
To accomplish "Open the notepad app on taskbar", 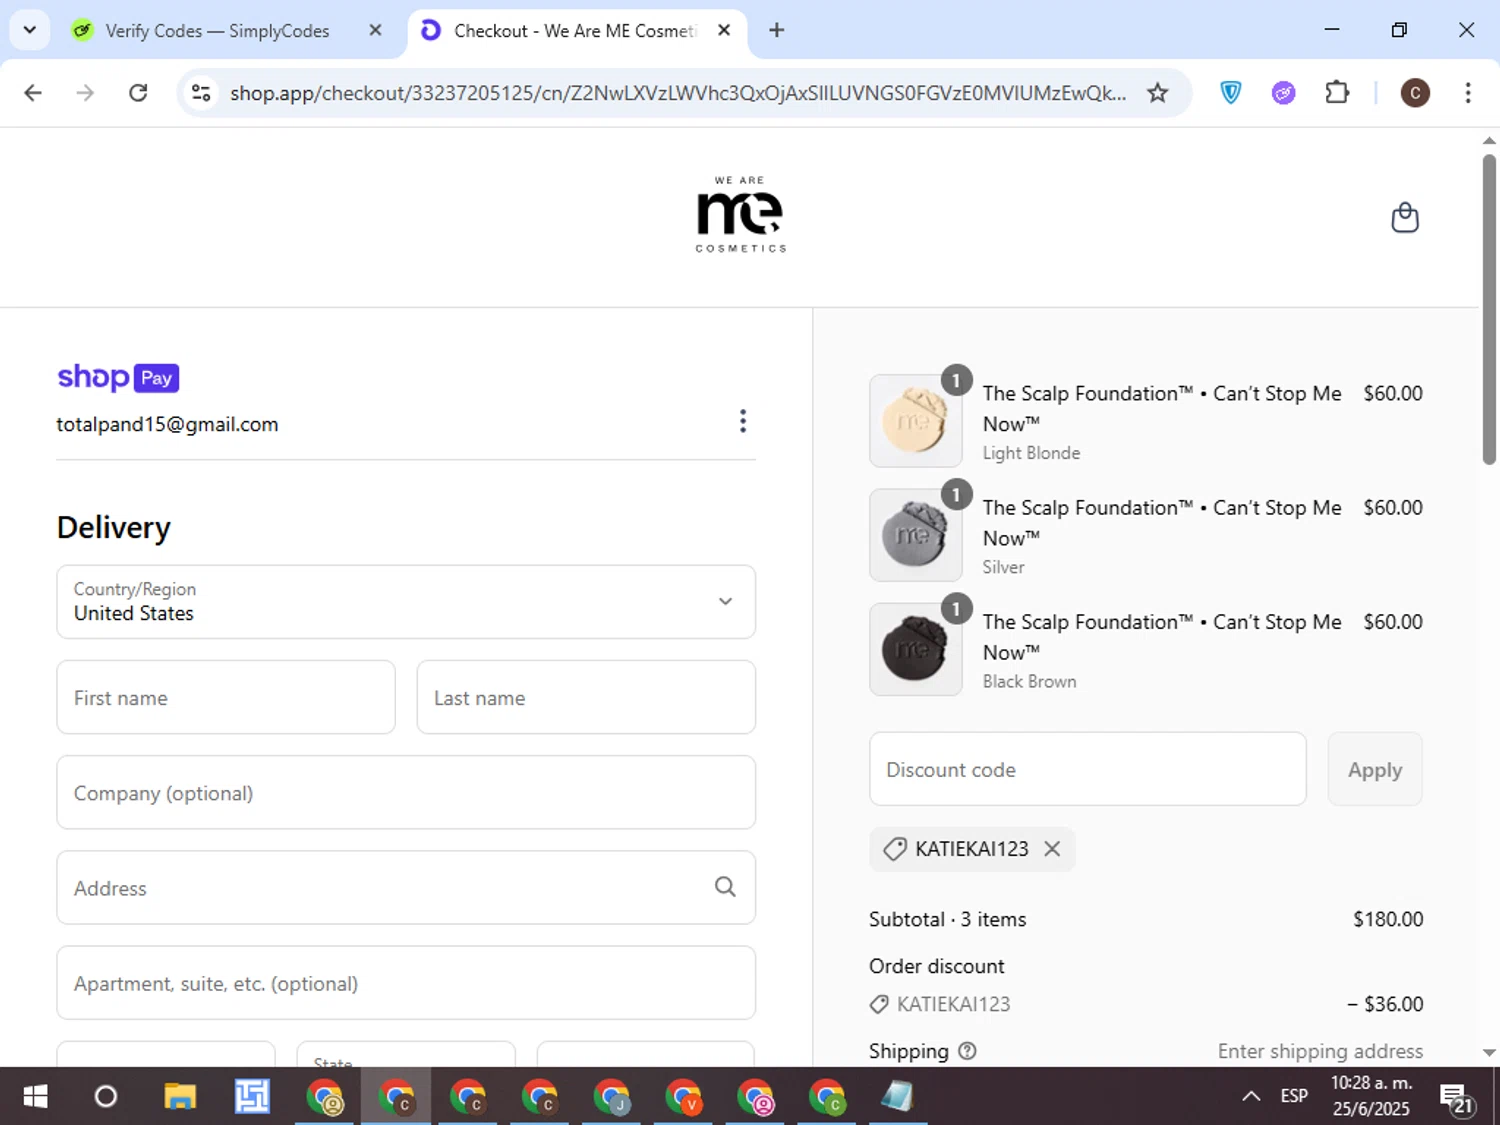I will pyautogui.click(x=897, y=1097).
